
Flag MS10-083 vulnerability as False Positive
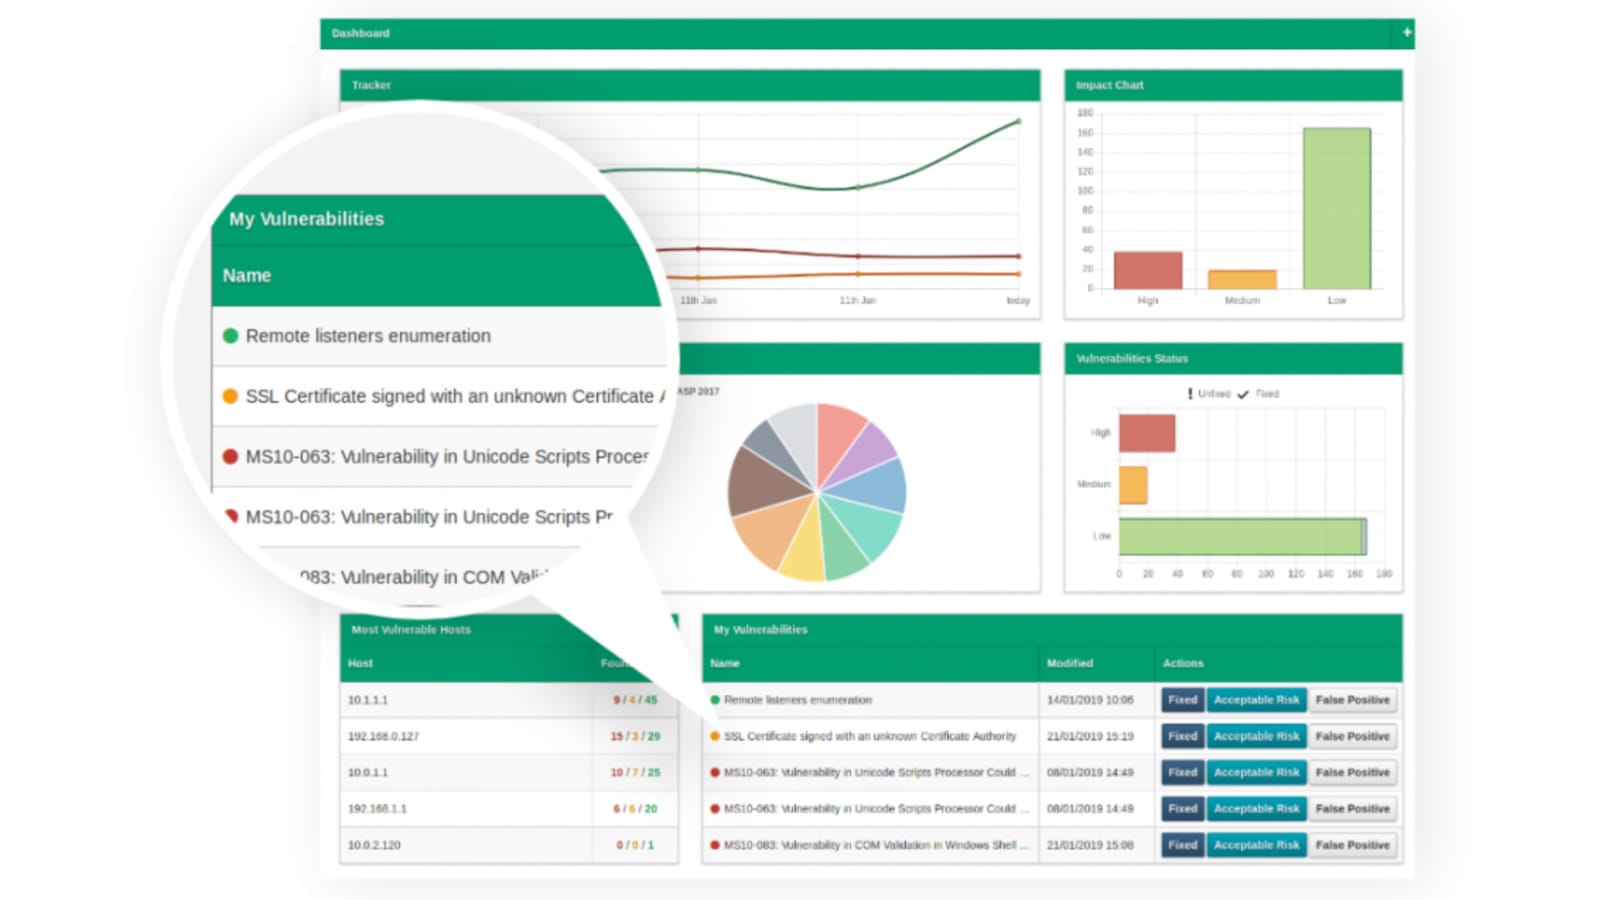(1352, 845)
